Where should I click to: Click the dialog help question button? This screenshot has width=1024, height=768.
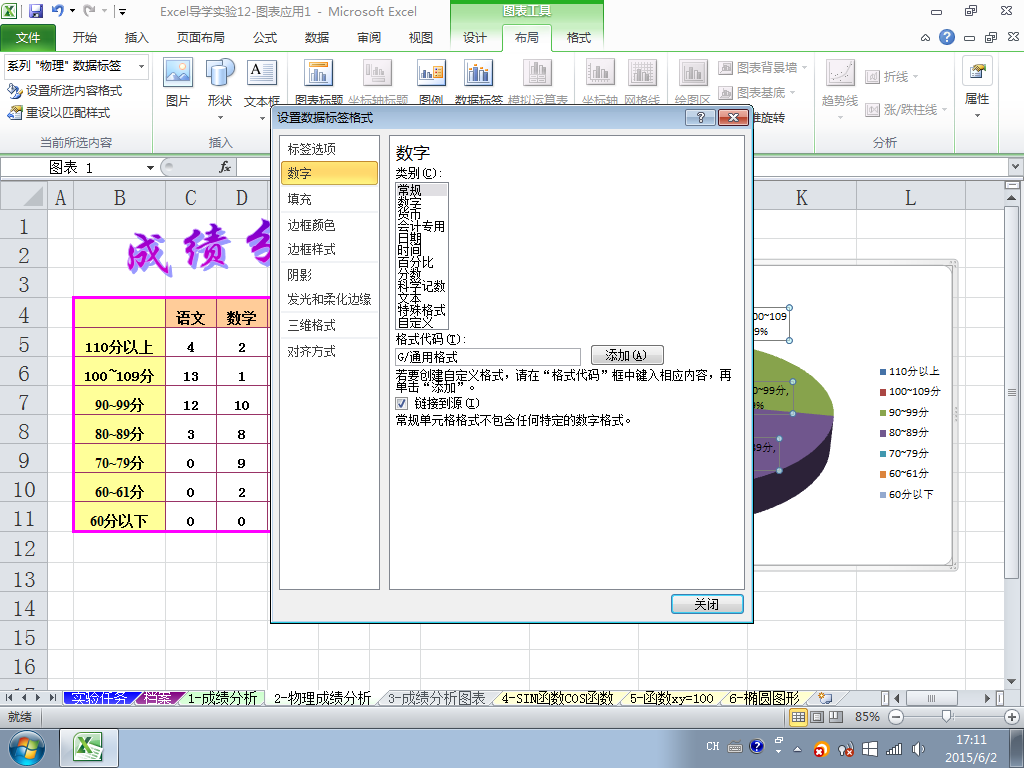coord(700,118)
